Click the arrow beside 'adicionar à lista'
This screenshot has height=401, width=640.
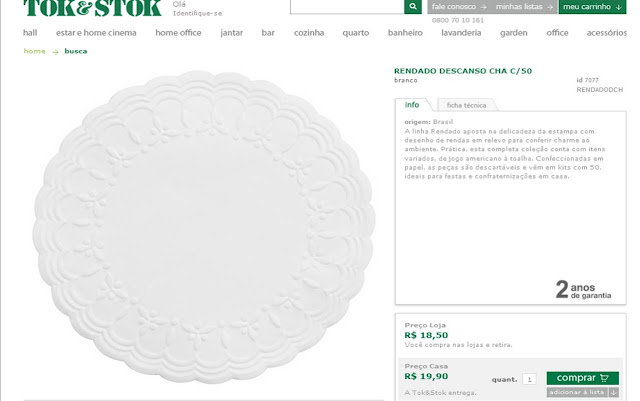[x=613, y=392]
